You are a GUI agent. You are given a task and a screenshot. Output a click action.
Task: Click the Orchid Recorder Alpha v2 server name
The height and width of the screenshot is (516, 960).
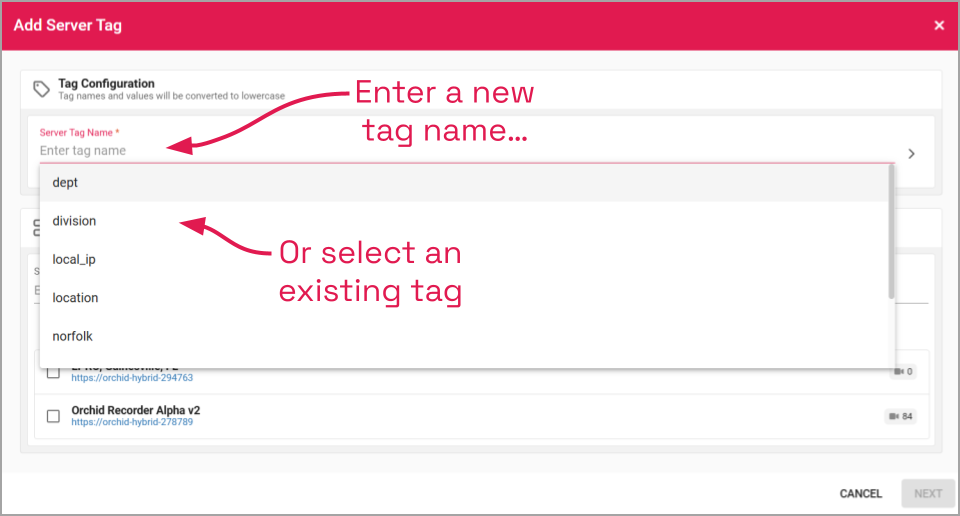135,410
